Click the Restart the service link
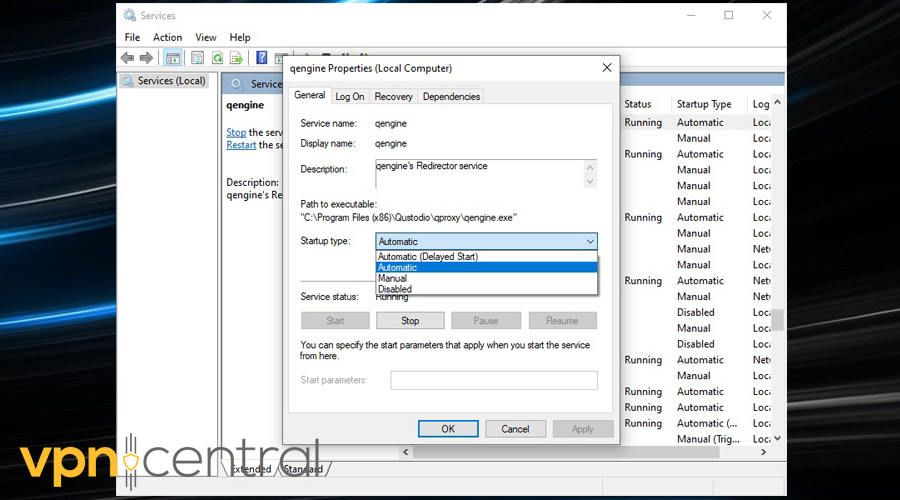This screenshot has width=900, height=500. tap(241, 145)
